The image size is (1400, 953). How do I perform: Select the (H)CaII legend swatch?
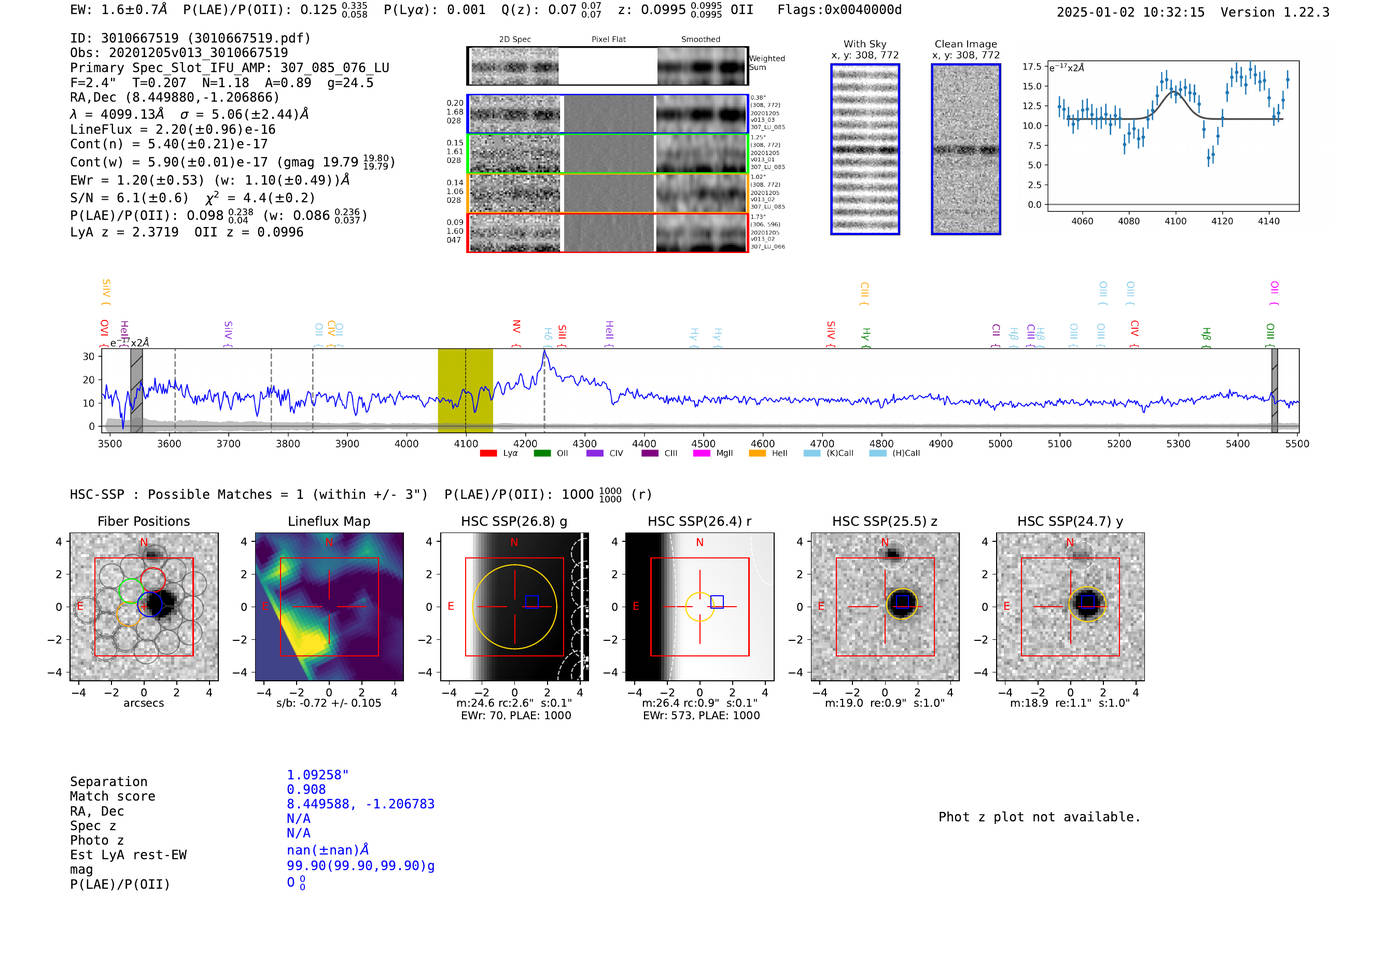coord(878,453)
